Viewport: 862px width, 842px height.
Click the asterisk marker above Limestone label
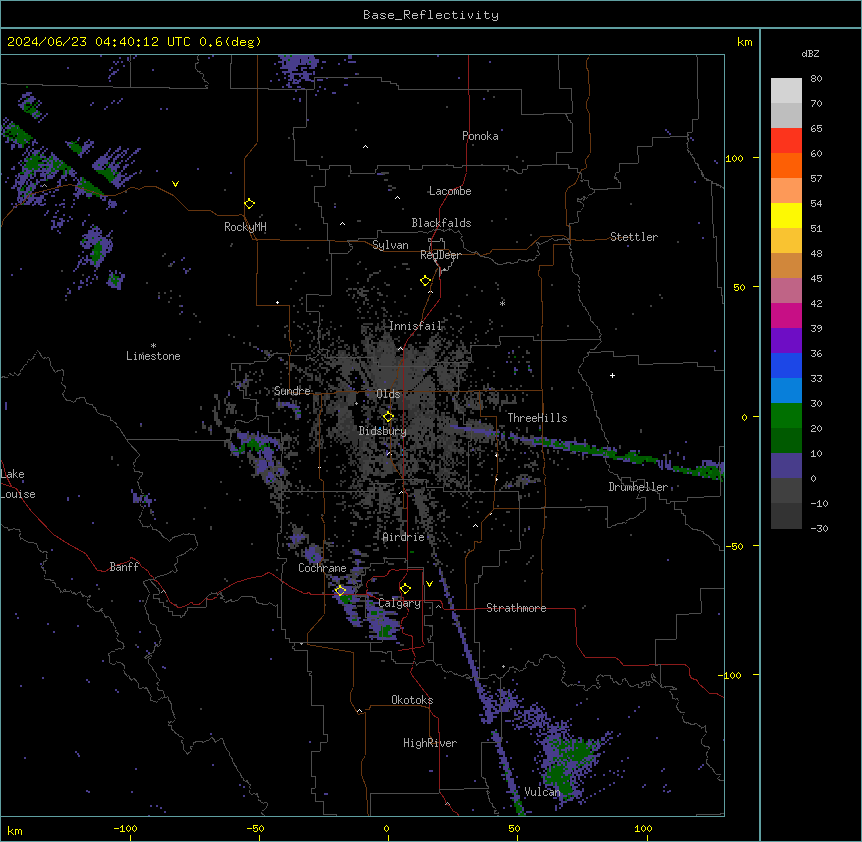pos(153,346)
